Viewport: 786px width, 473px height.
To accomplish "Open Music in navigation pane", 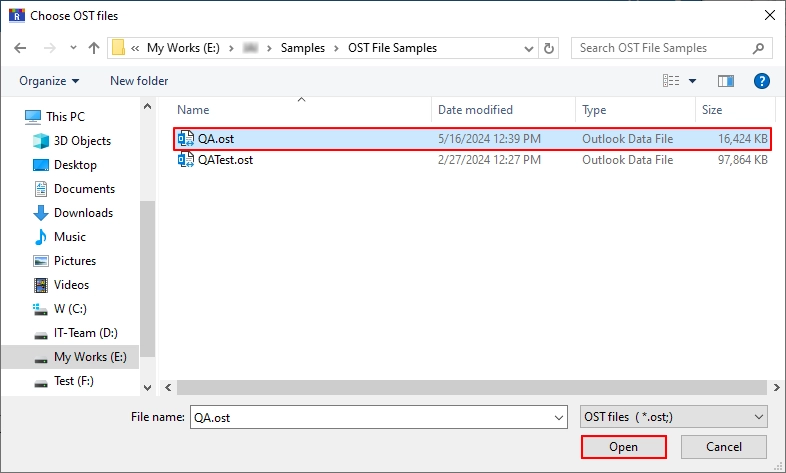I will point(70,237).
